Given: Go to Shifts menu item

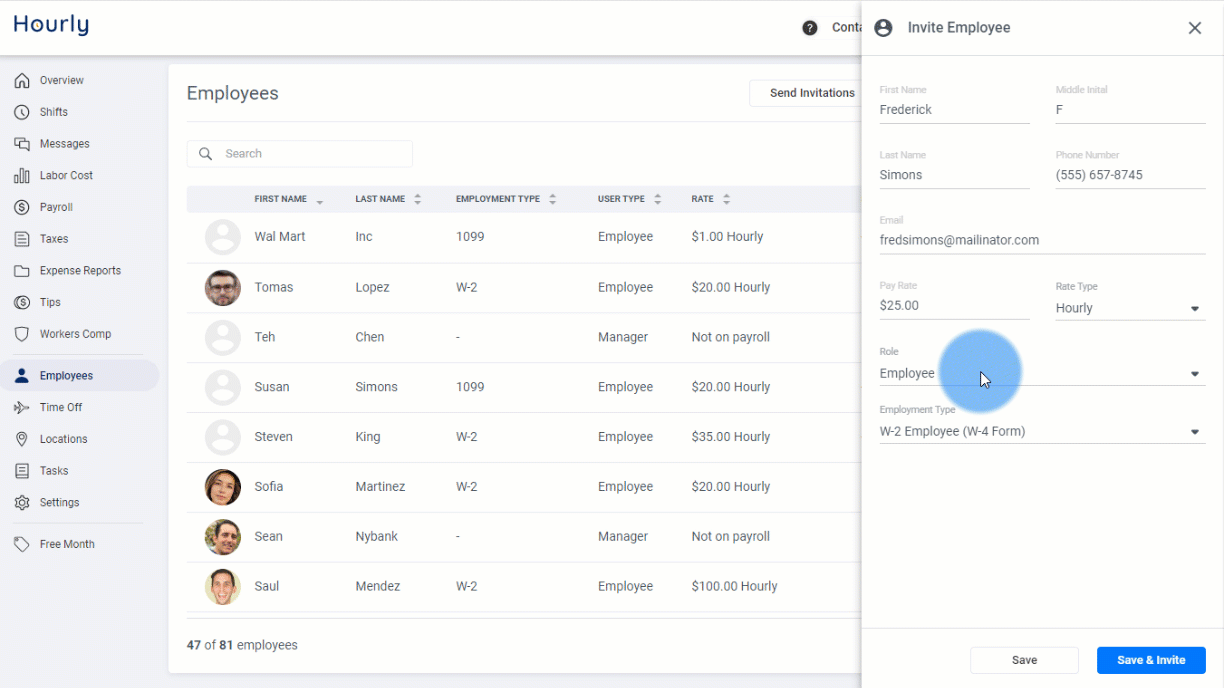Looking at the screenshot, I should [x=54, y=112].
